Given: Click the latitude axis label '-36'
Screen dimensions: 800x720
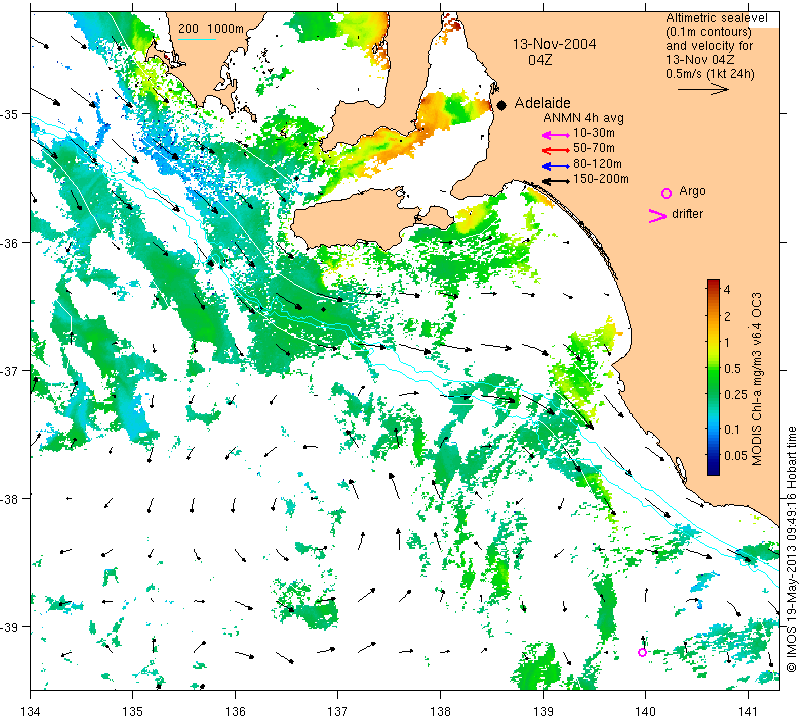Looking at the screenshot, I should [x=9, y=243].
